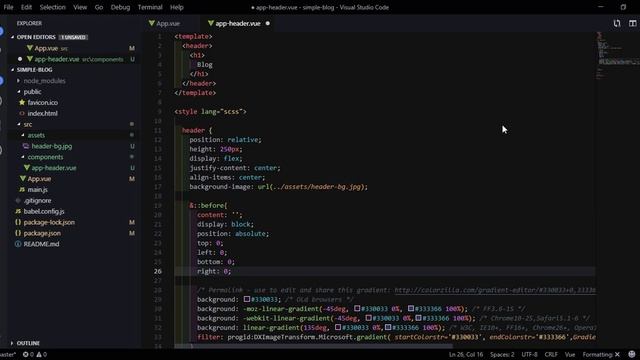
Task: Click Vue icon of App.vue in Open Editors
Action: [x=30, y=48]
